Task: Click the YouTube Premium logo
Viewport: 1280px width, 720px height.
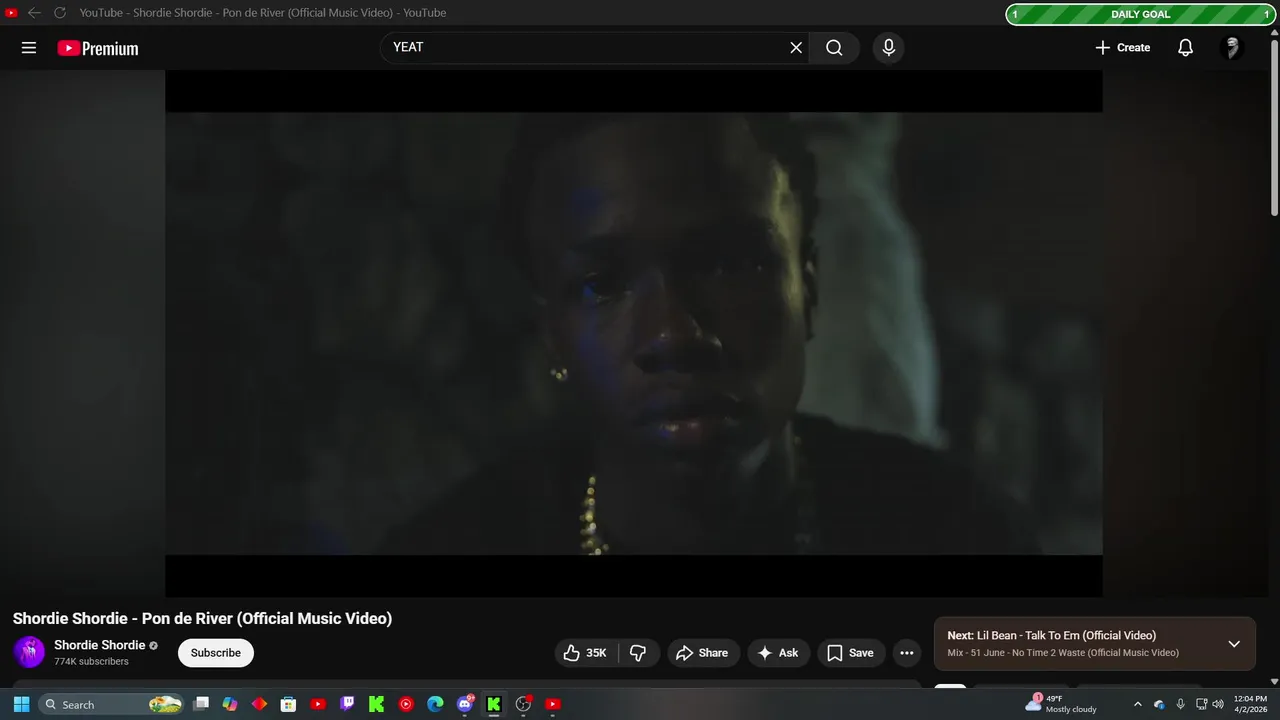Action: pos(98,48)
